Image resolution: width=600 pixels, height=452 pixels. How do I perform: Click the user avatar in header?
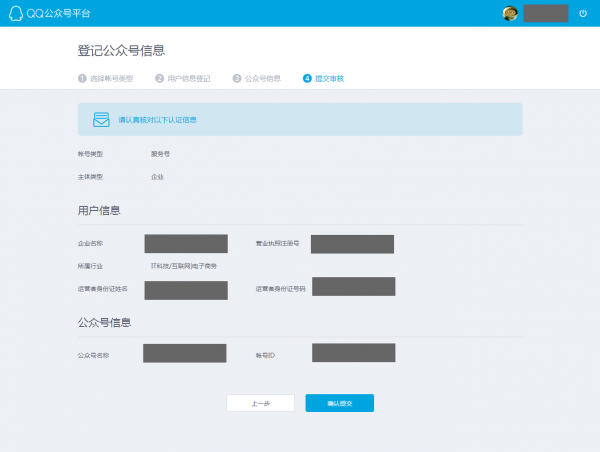(x=510, y=13)
